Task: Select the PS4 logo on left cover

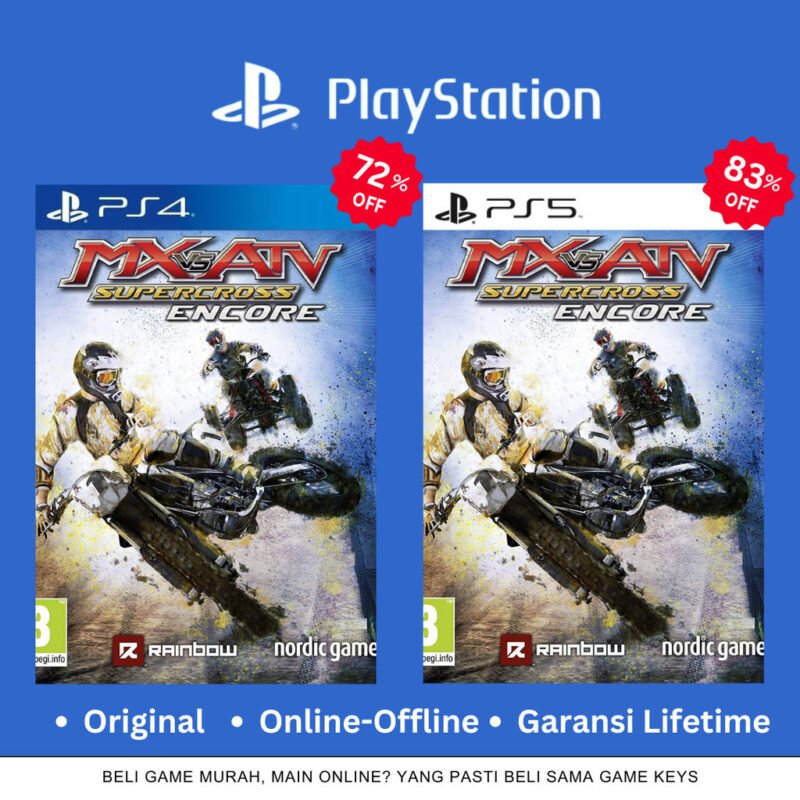Action: pos(118,207)
